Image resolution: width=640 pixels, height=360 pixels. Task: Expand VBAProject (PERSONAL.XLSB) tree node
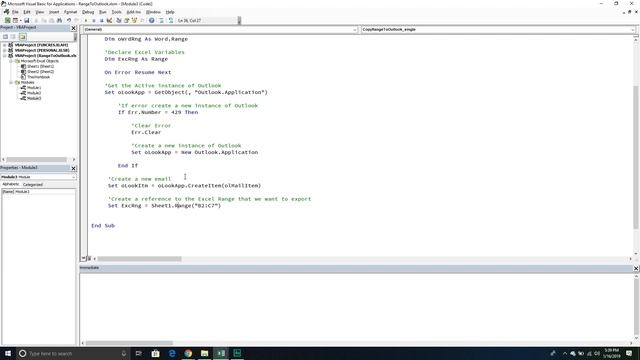4,50
